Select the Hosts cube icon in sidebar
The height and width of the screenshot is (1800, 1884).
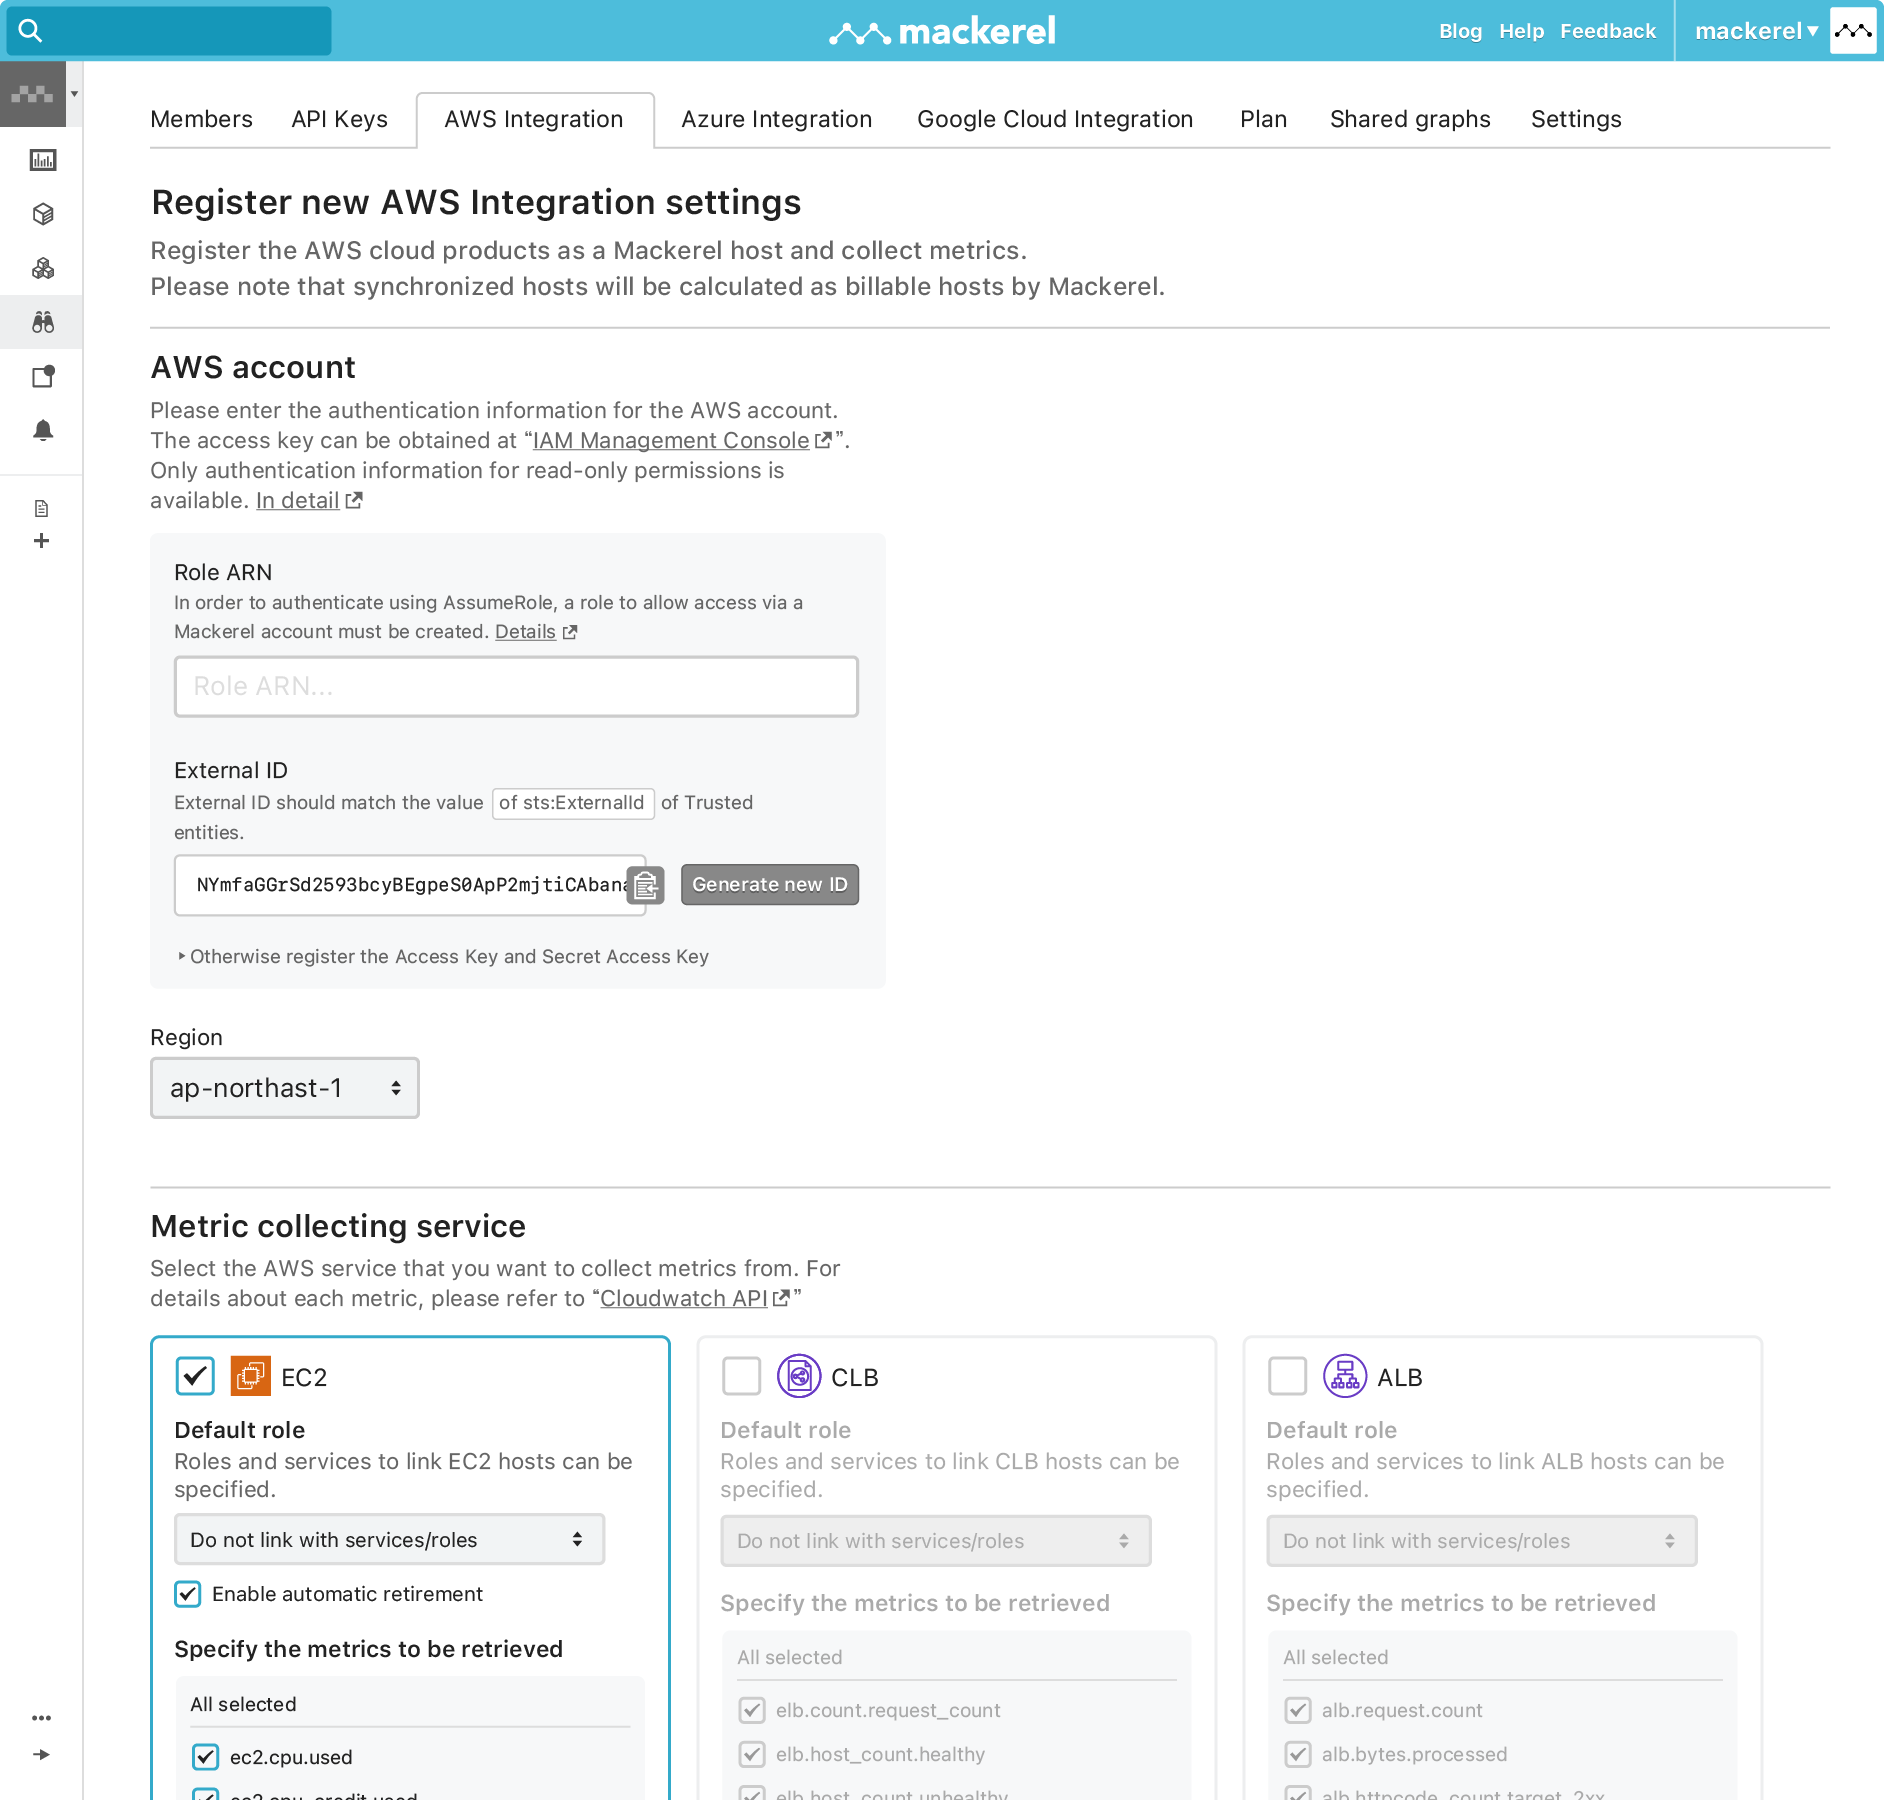click(x=42, y=213)
